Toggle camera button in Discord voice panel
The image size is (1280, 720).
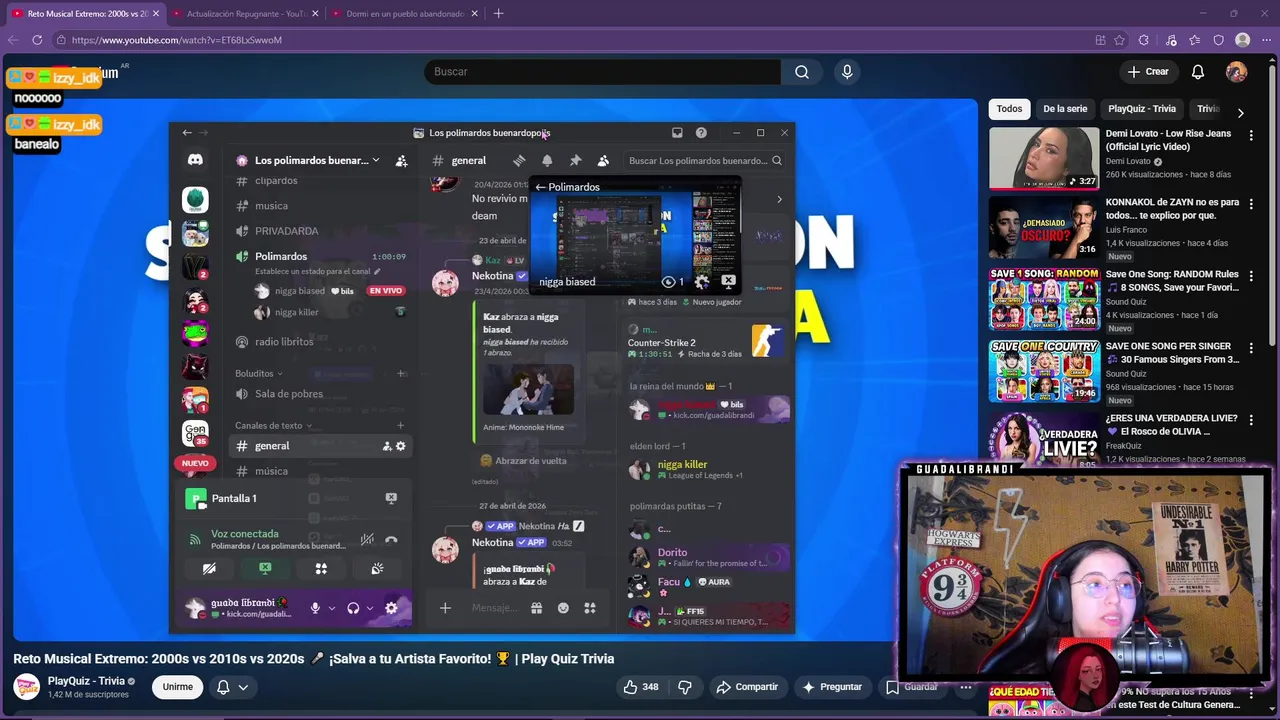point(209,568)
